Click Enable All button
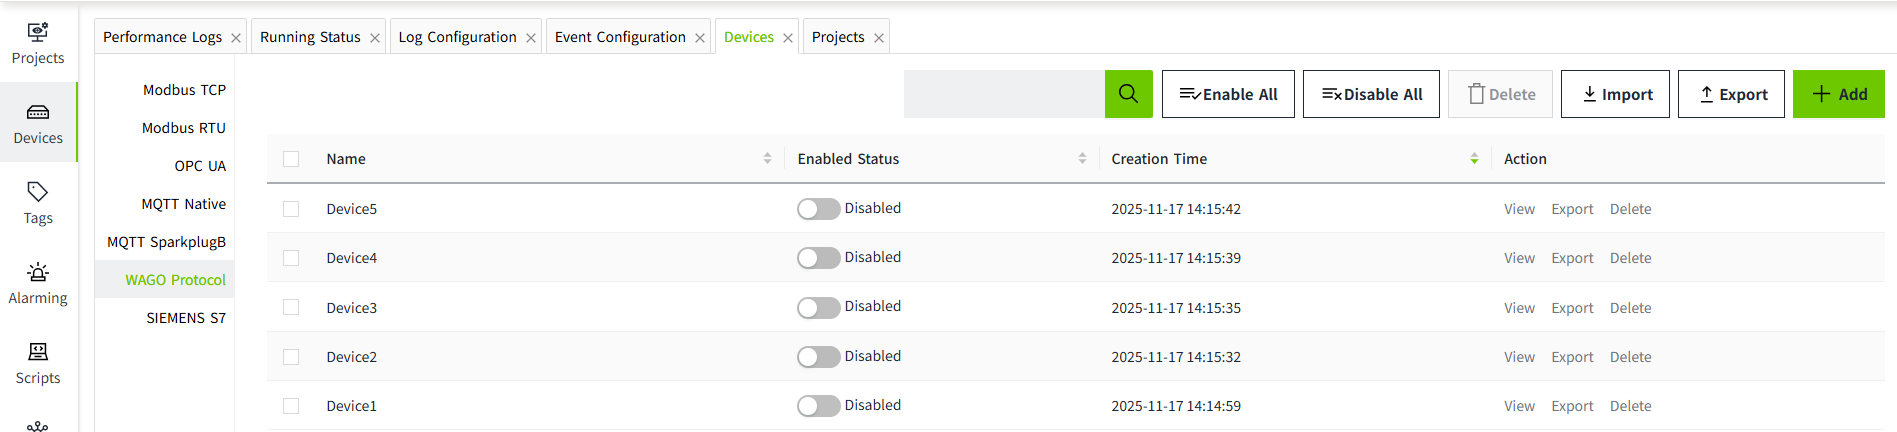Image resolution: width=1897 pixels, height=432 pixels. [x=1228, y=94]
